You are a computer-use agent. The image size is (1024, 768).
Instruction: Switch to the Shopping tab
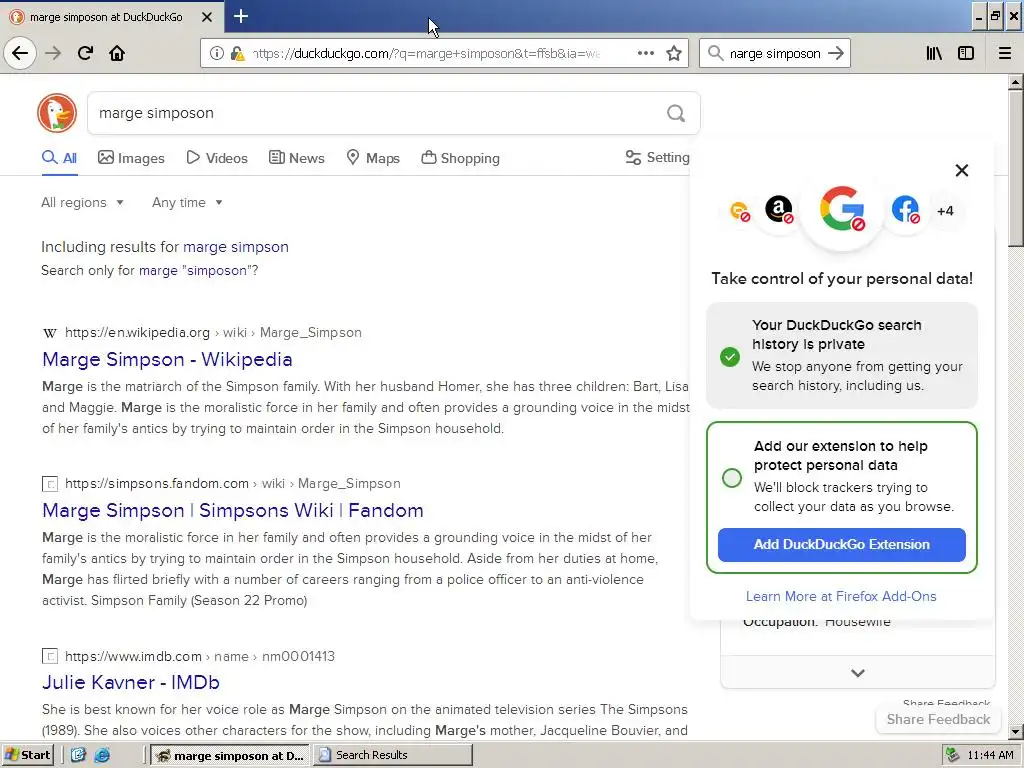(460, 158)
